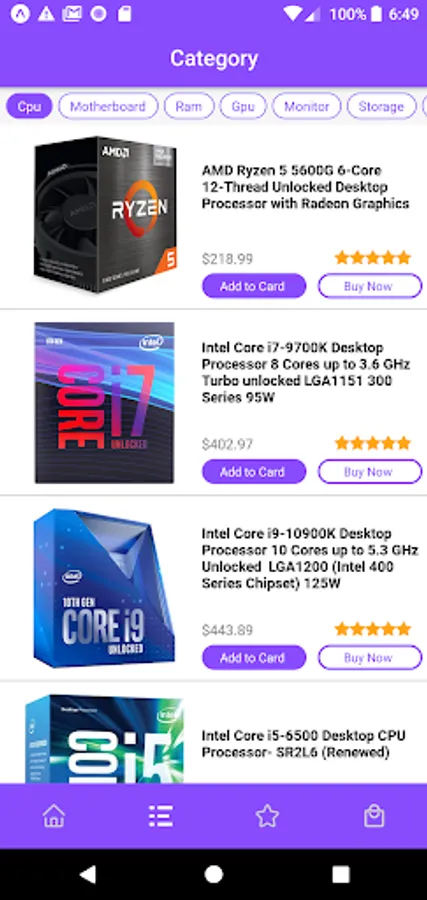Switch to the Gpu category

click(x=243, y=106)
